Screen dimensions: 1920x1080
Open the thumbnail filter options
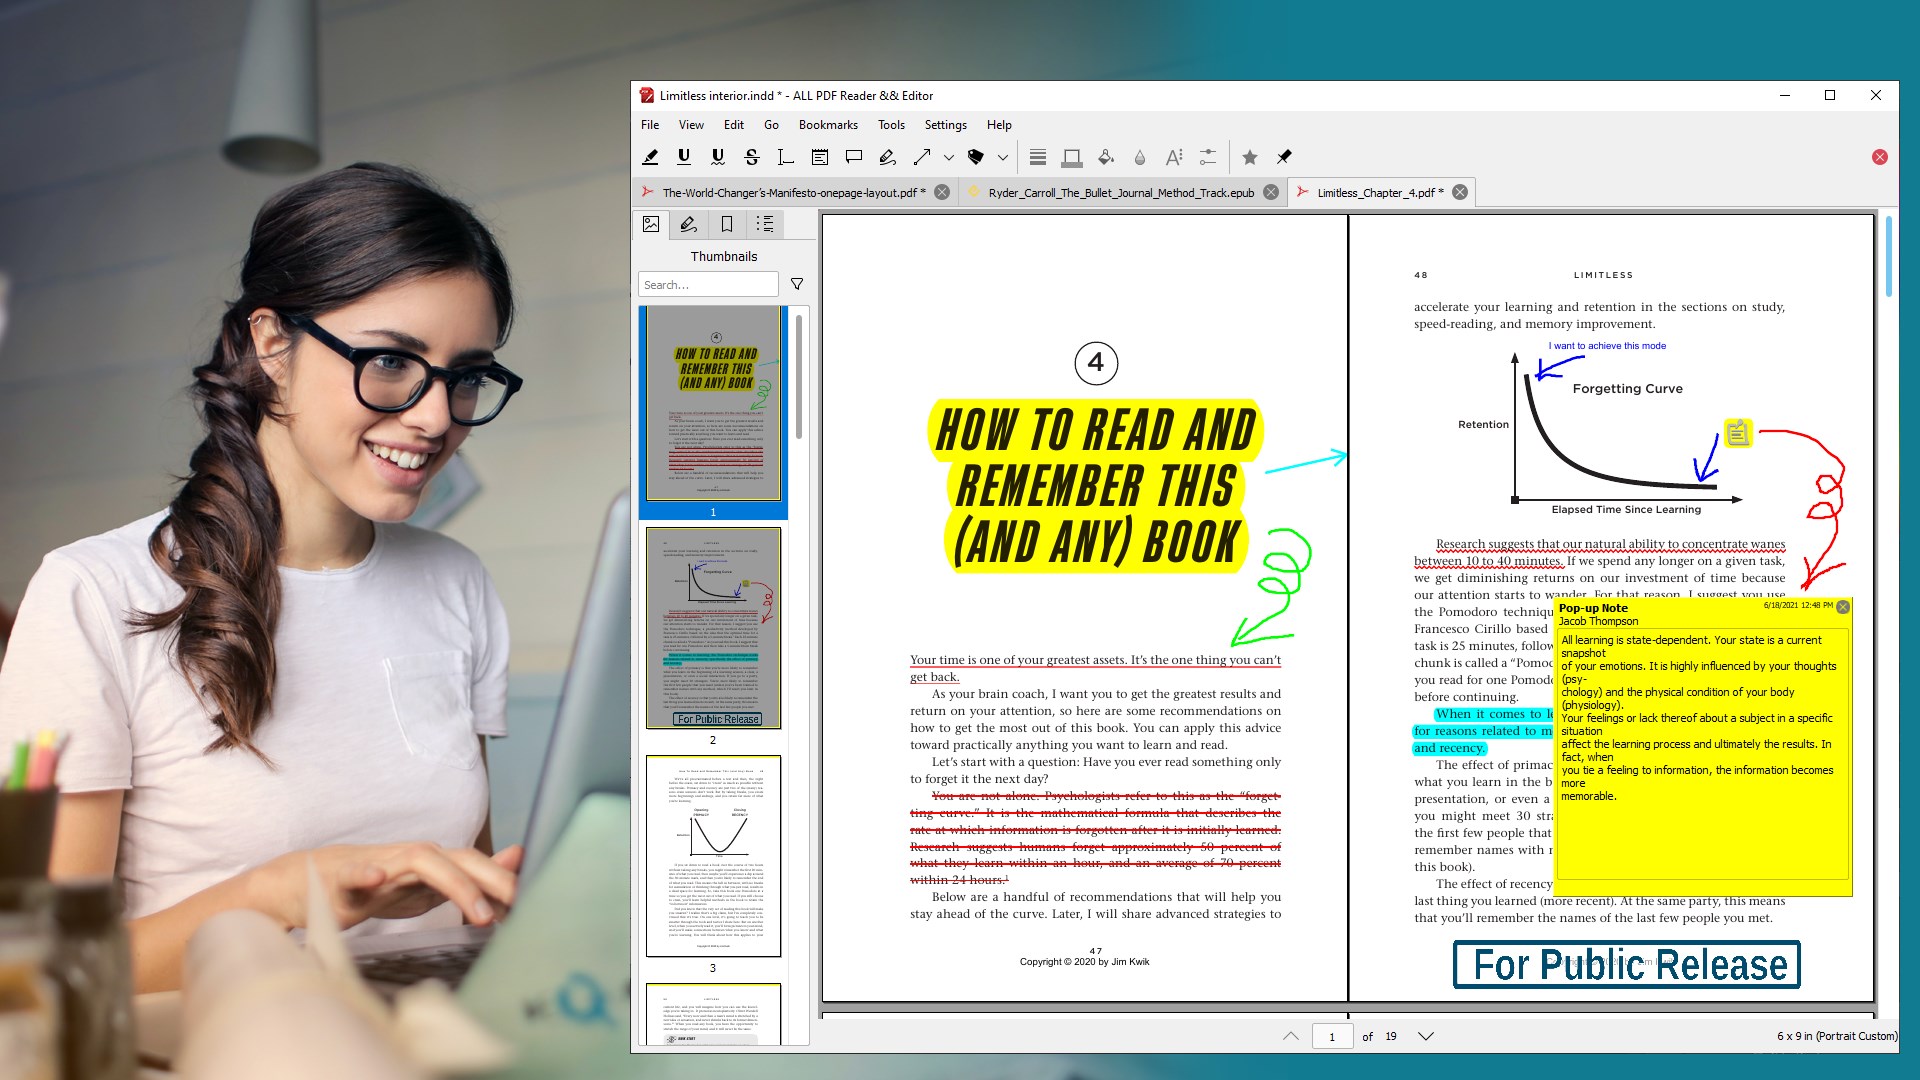coord(797,284)
